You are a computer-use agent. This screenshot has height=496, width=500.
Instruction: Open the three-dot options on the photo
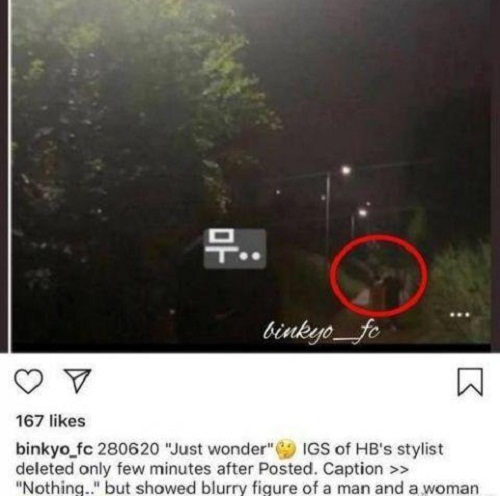pos(460,314)
